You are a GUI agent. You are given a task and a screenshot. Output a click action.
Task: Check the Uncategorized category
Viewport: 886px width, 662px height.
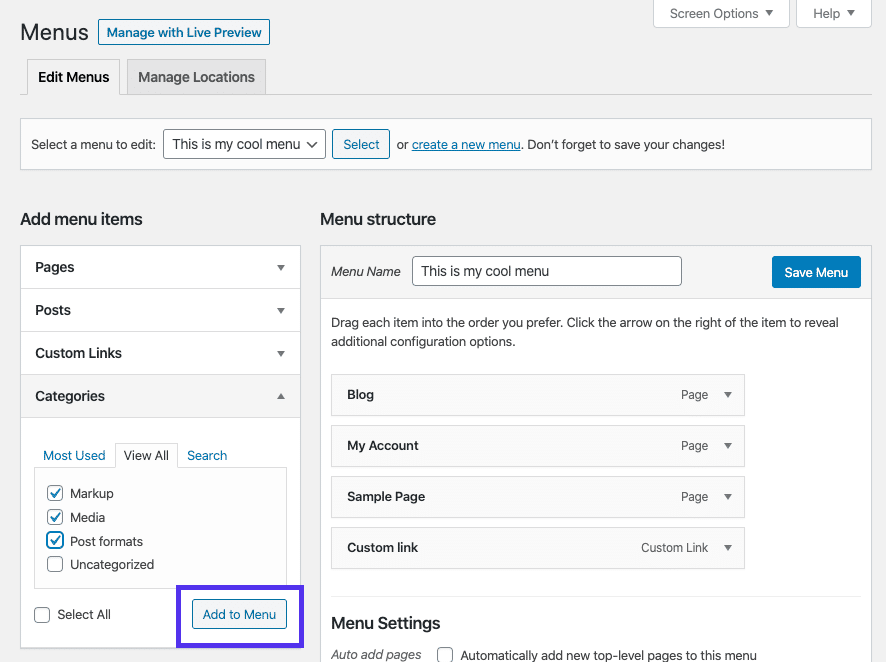pos(55,564)
